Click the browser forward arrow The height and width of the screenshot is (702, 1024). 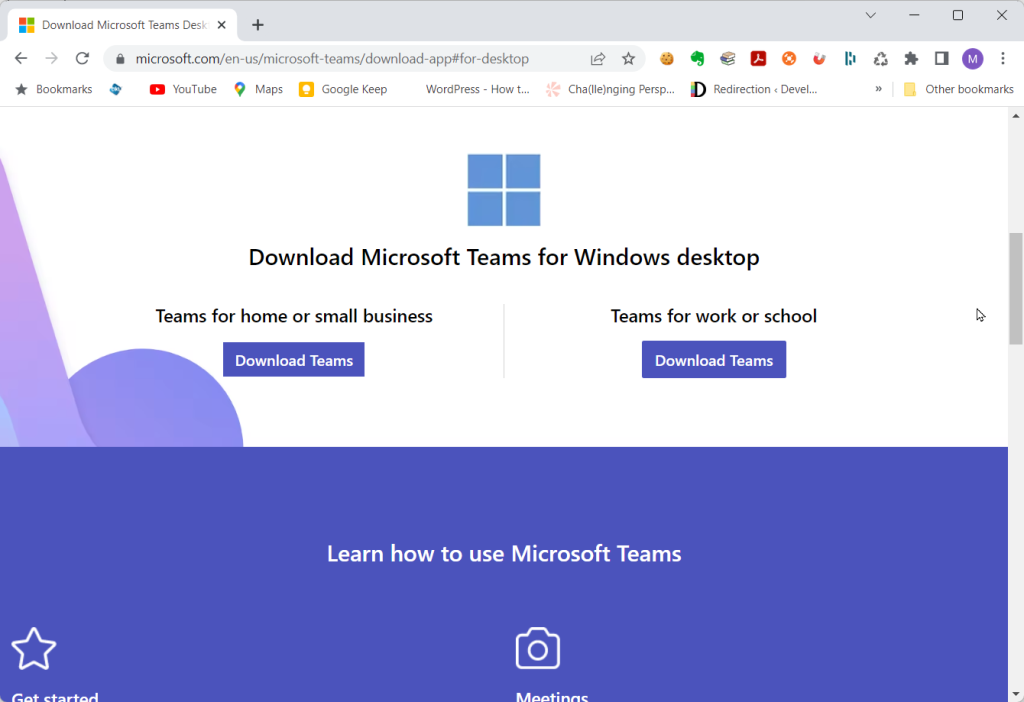pyautogui.click(x=52, y=59)
